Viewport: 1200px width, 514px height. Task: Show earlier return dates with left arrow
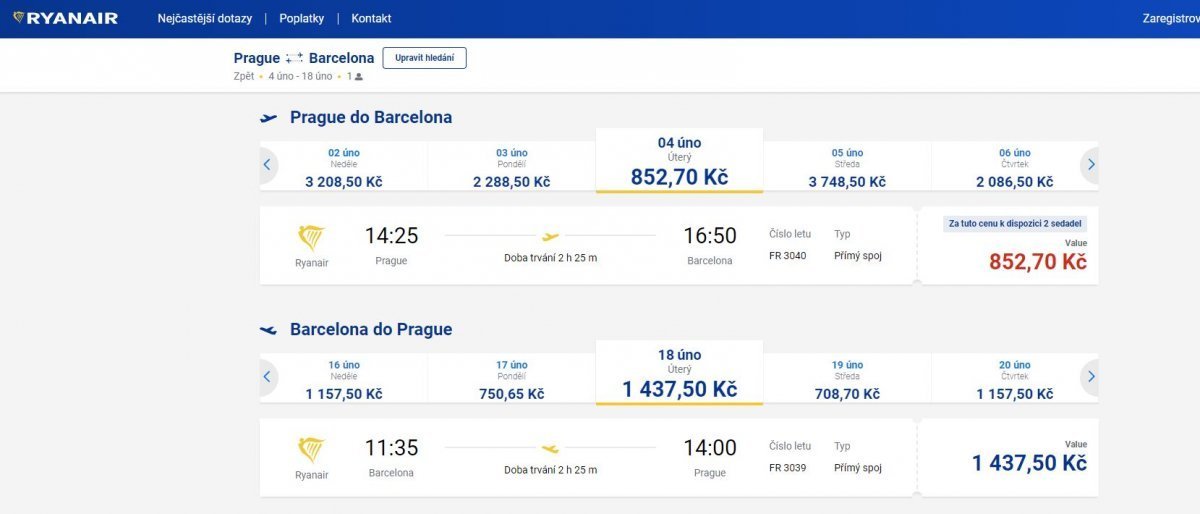[267, 376]
